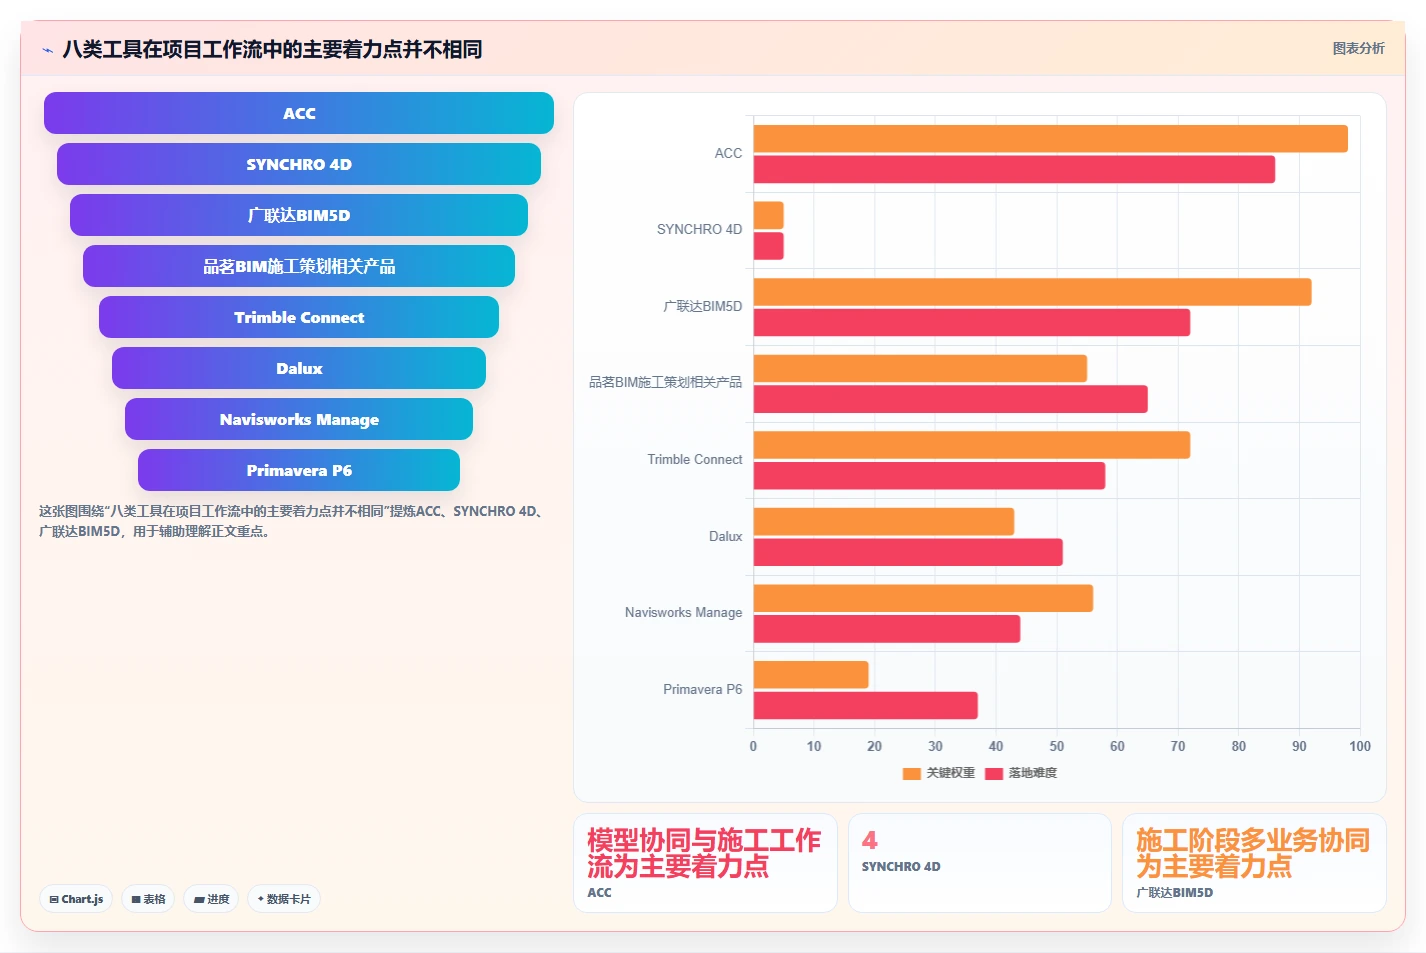Select the 品茗BIM施工策划相关产品 funnel bar

(x=299, y=266)
